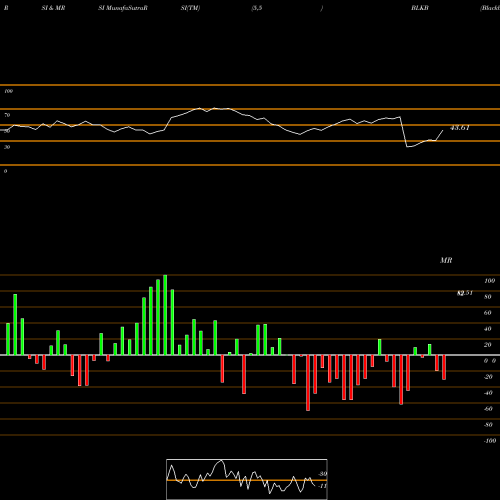Click the longest red bar in MR histogram

pos(308,383)
